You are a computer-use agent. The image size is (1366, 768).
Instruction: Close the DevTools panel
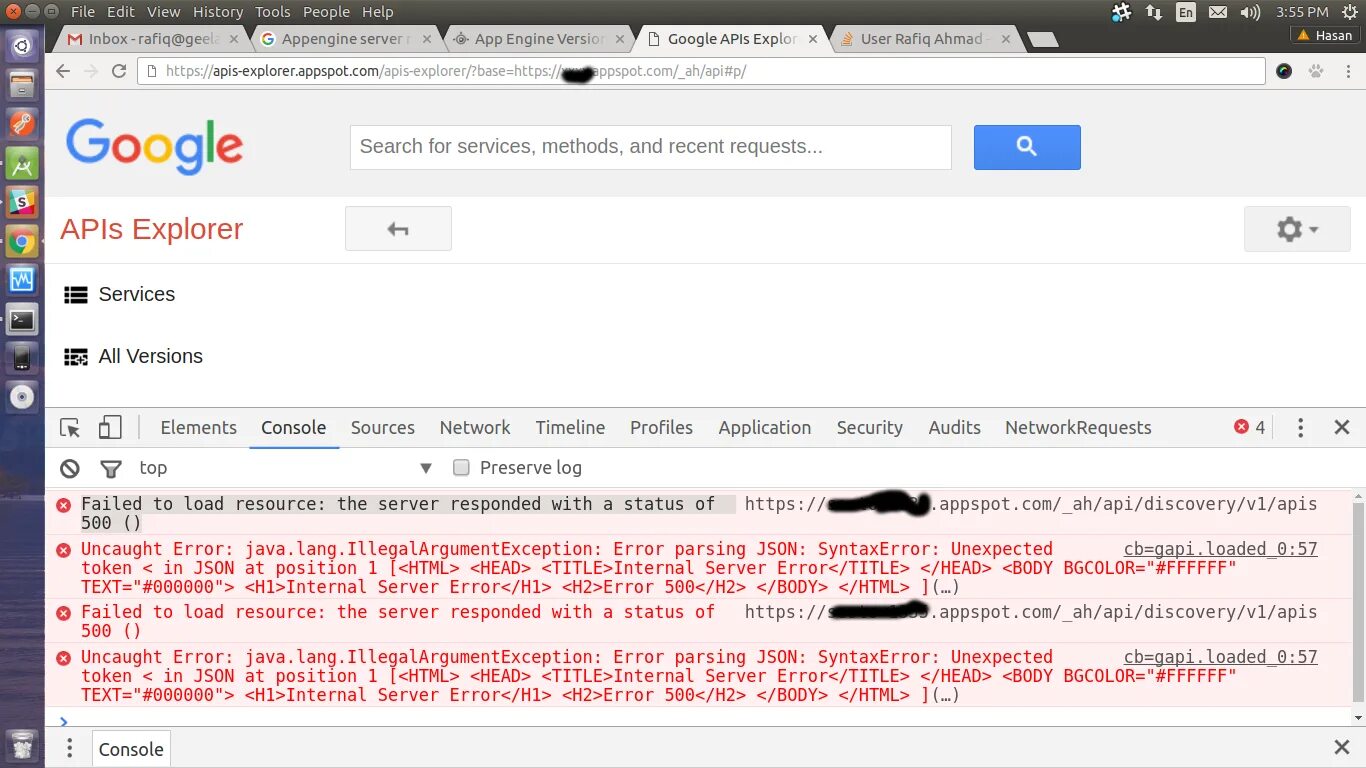tap(1342, 428)
